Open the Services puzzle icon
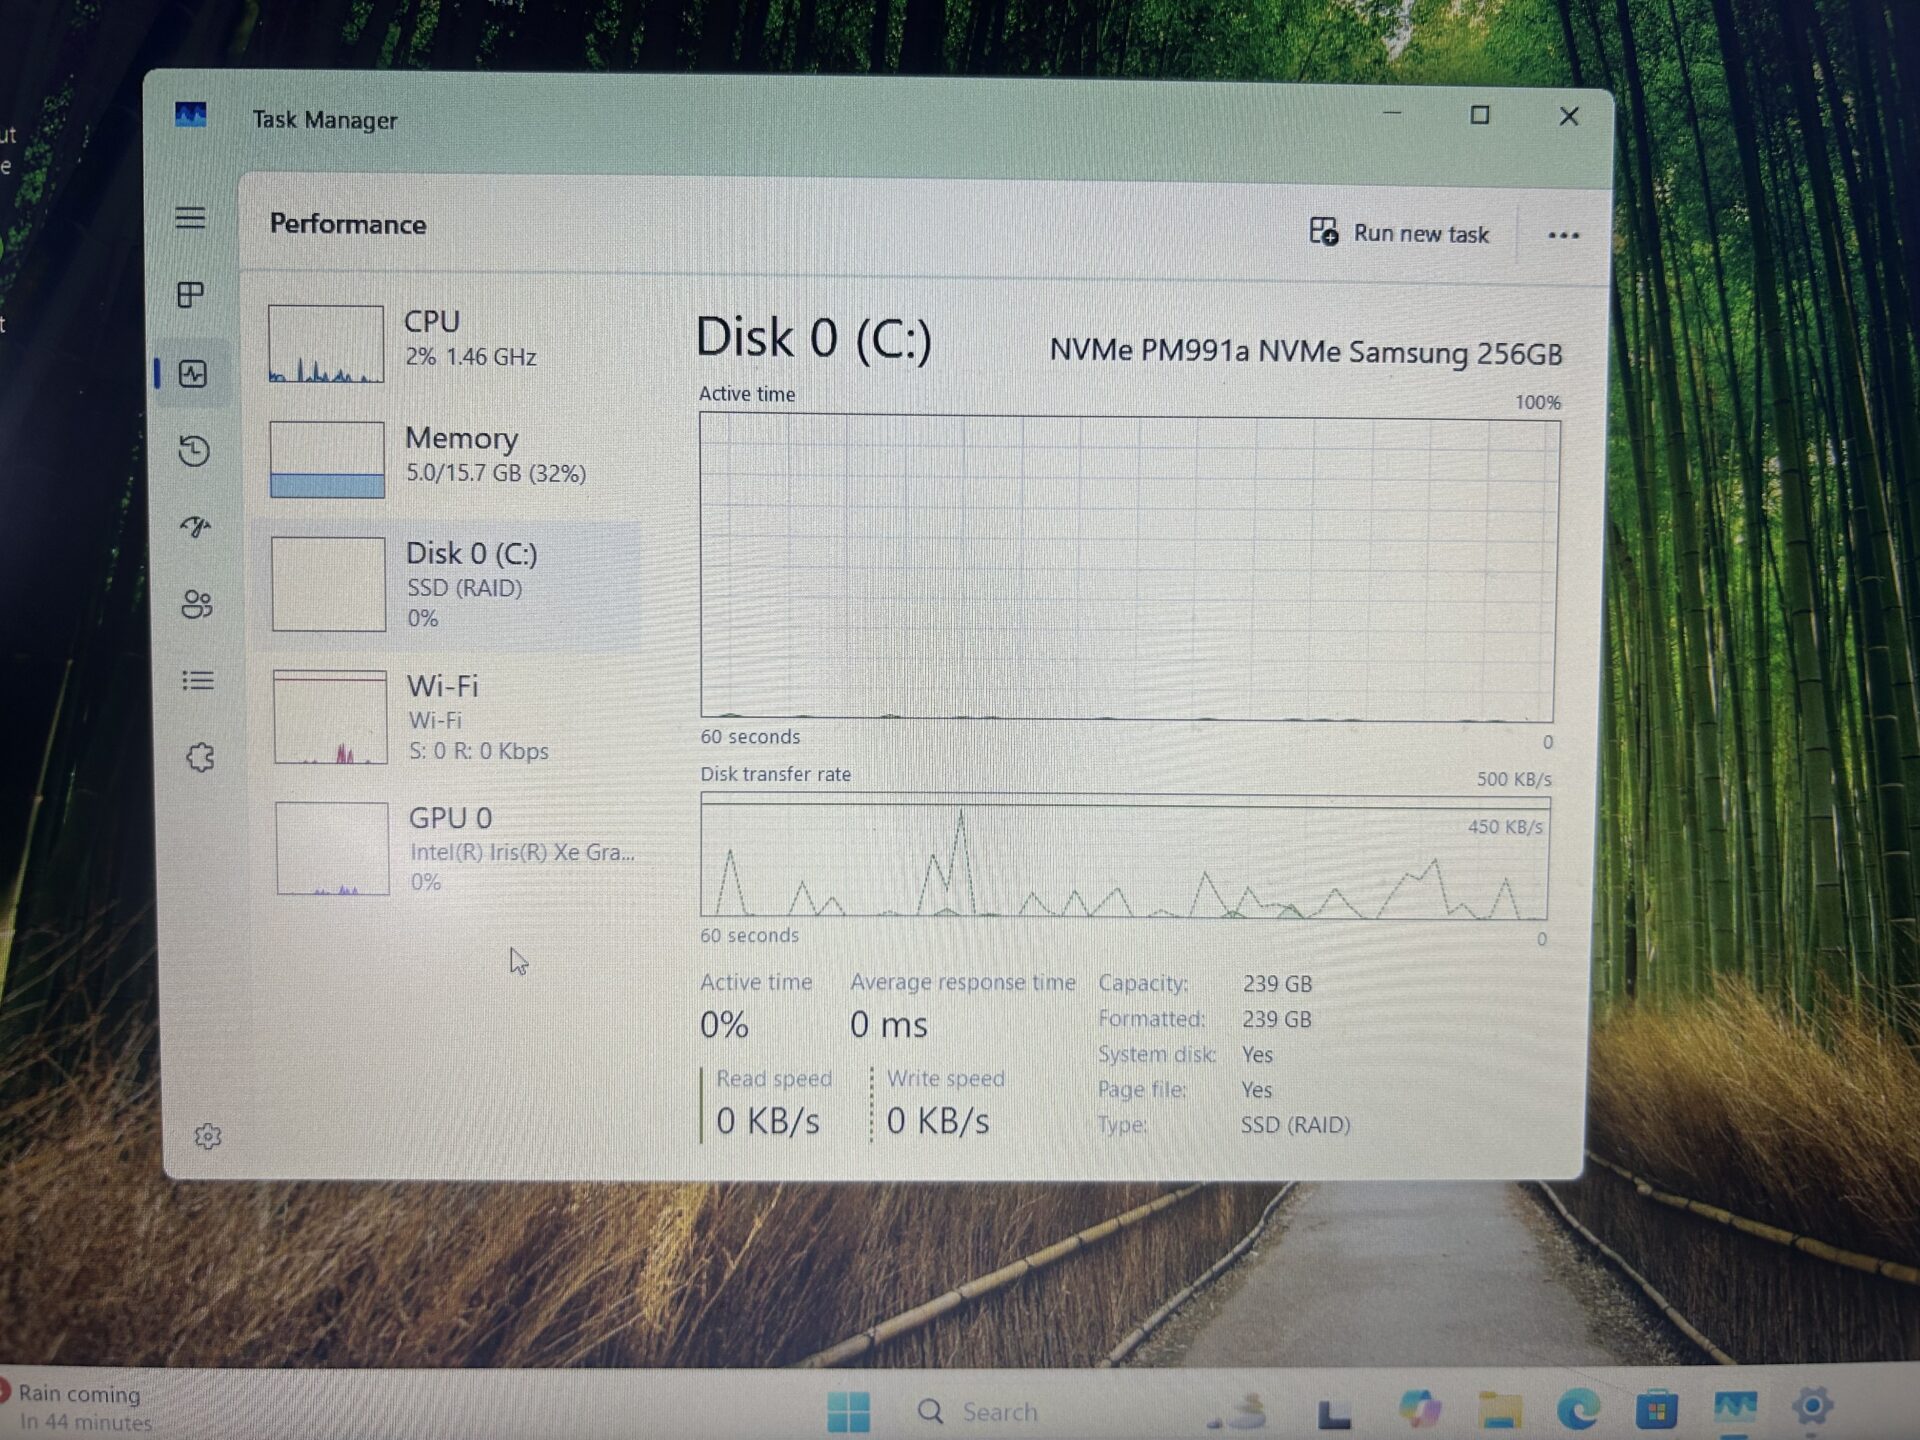This screenshot has width=1920, height=1440. 200,757
